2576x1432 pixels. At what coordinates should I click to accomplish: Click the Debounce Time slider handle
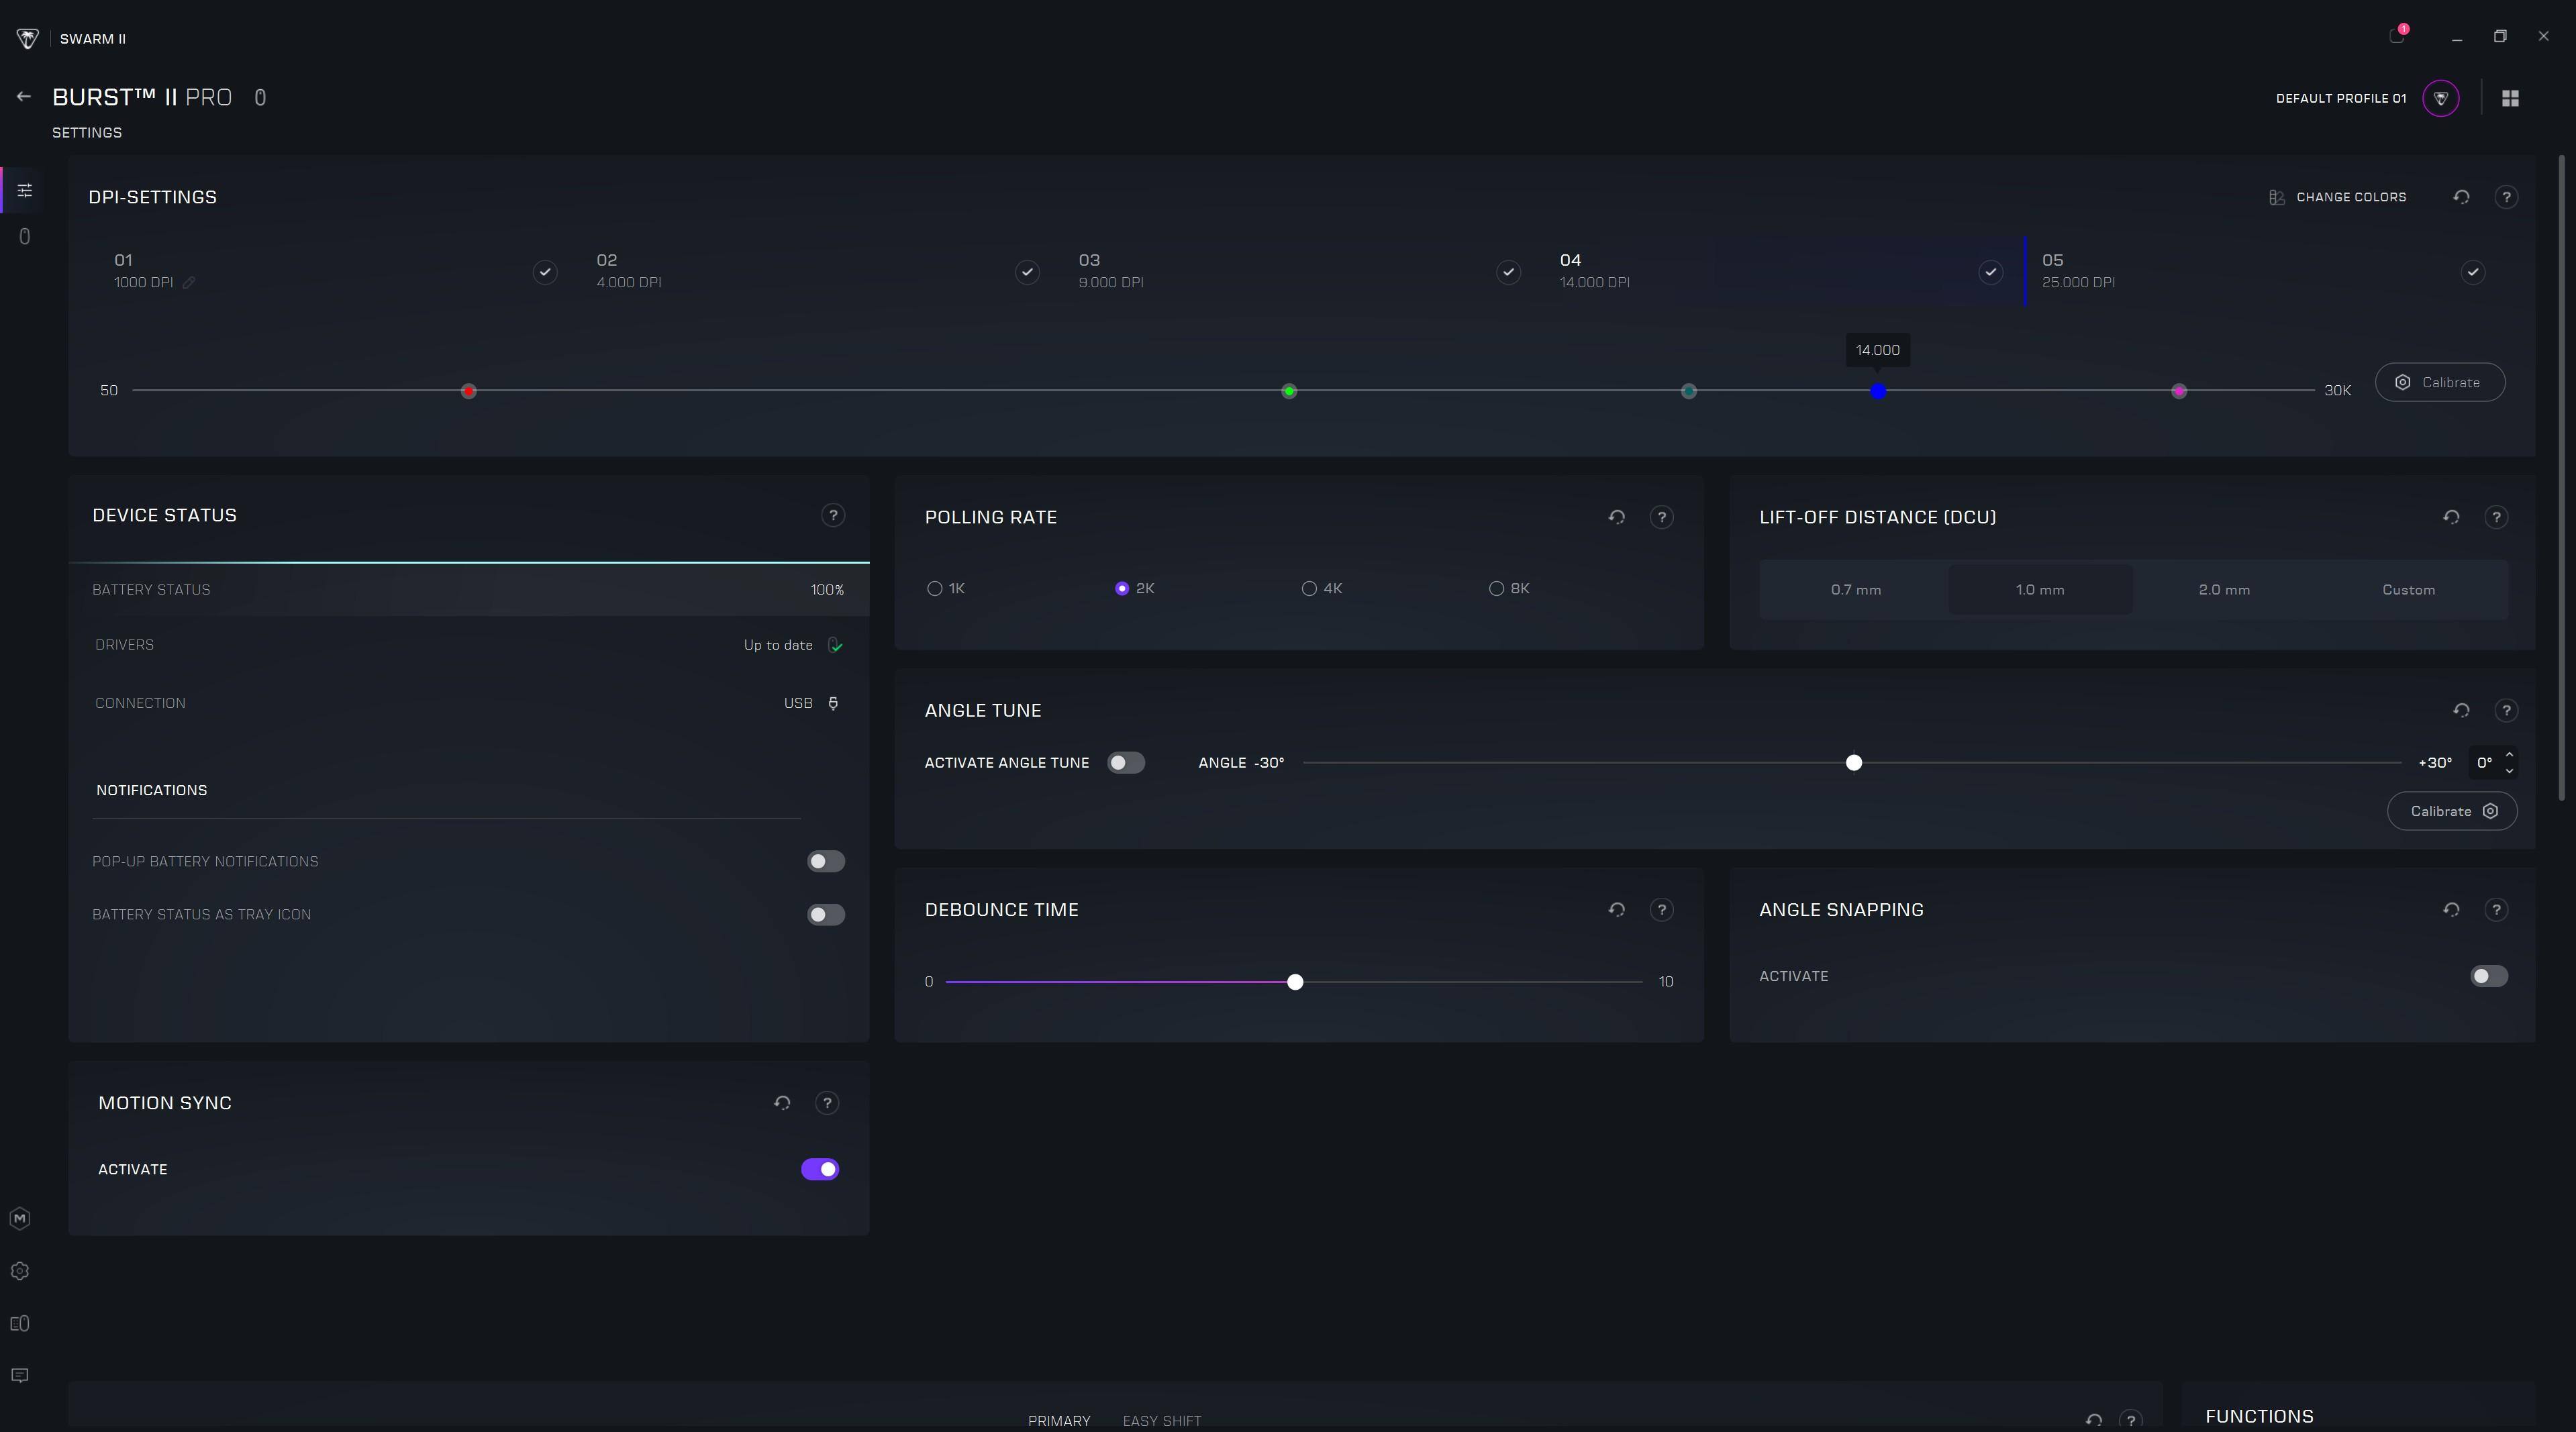(1295, 982)
